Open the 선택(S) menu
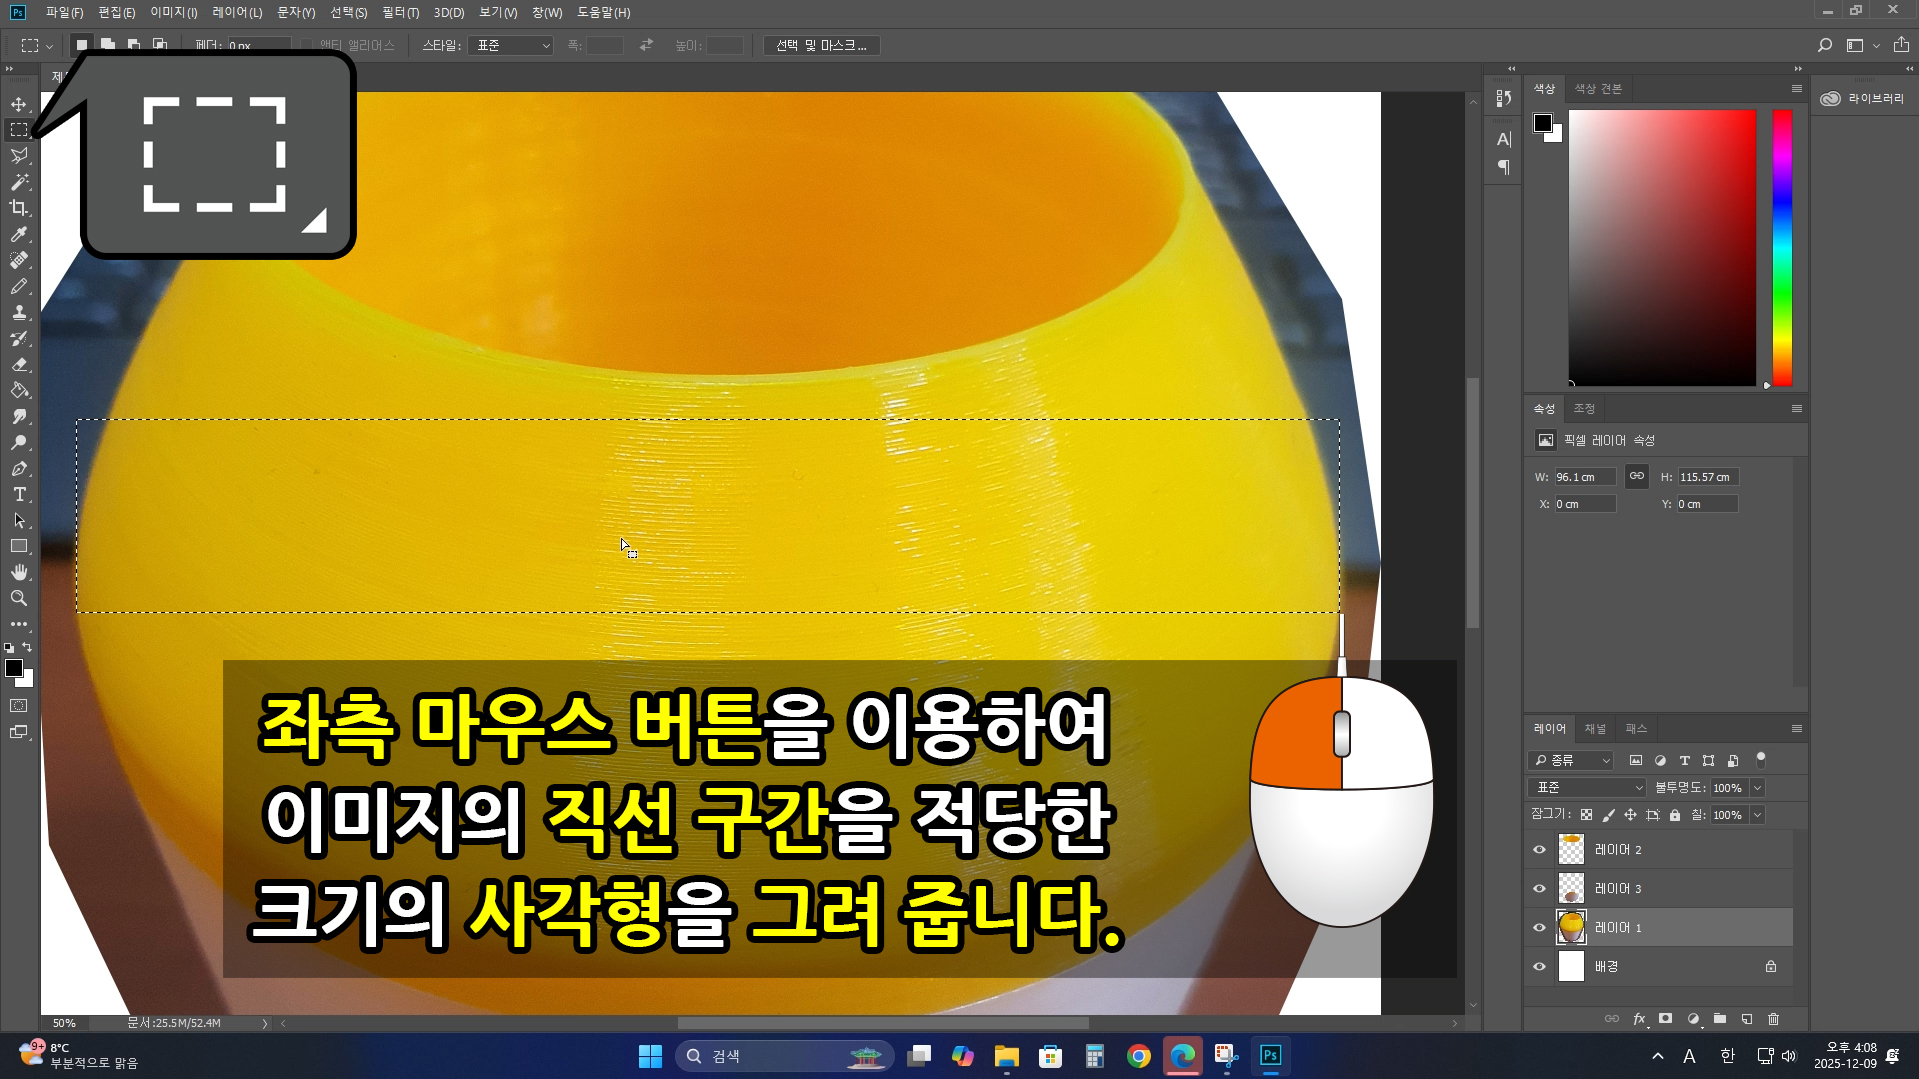1919x1079 pixels. pos(348,12)
